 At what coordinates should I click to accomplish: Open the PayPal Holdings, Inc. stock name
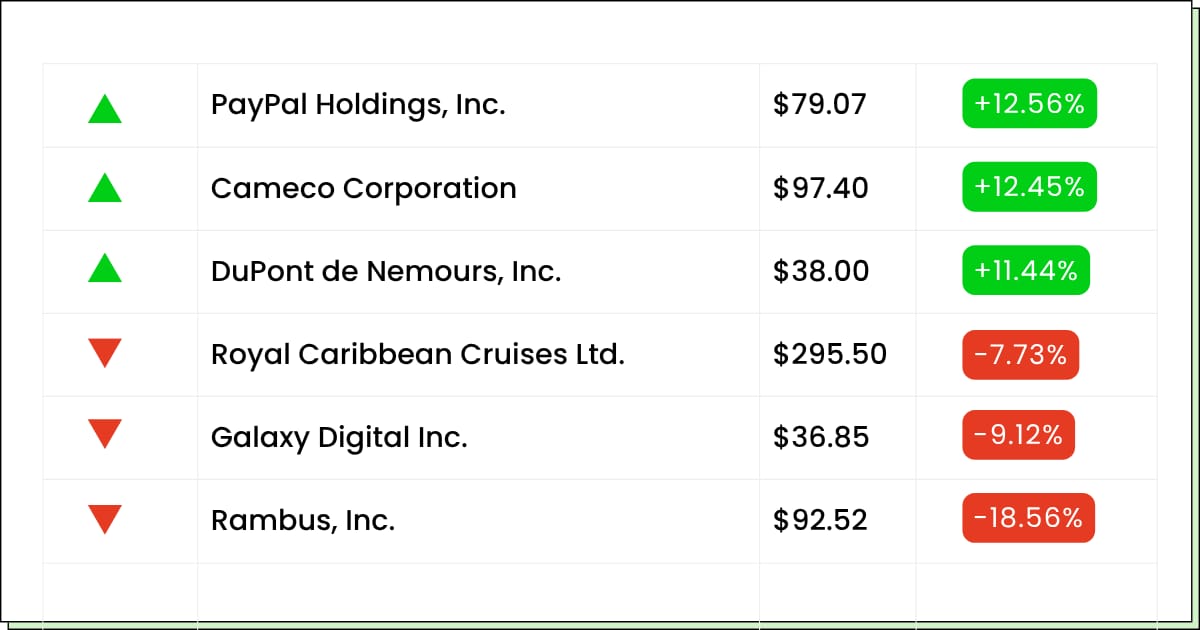(358, 105)
